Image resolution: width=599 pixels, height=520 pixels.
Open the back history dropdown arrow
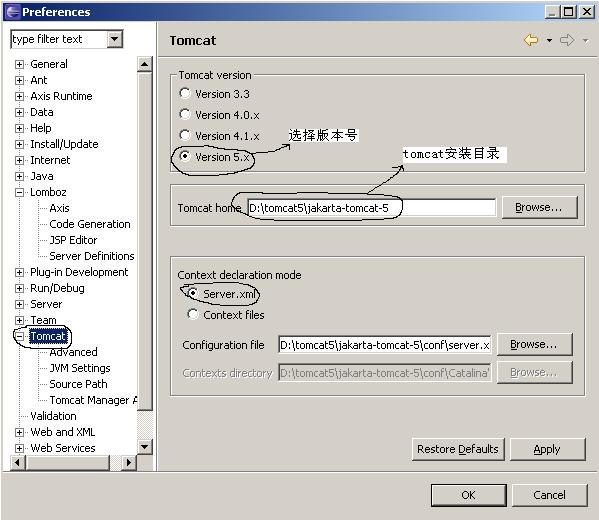tap(549, 40)
